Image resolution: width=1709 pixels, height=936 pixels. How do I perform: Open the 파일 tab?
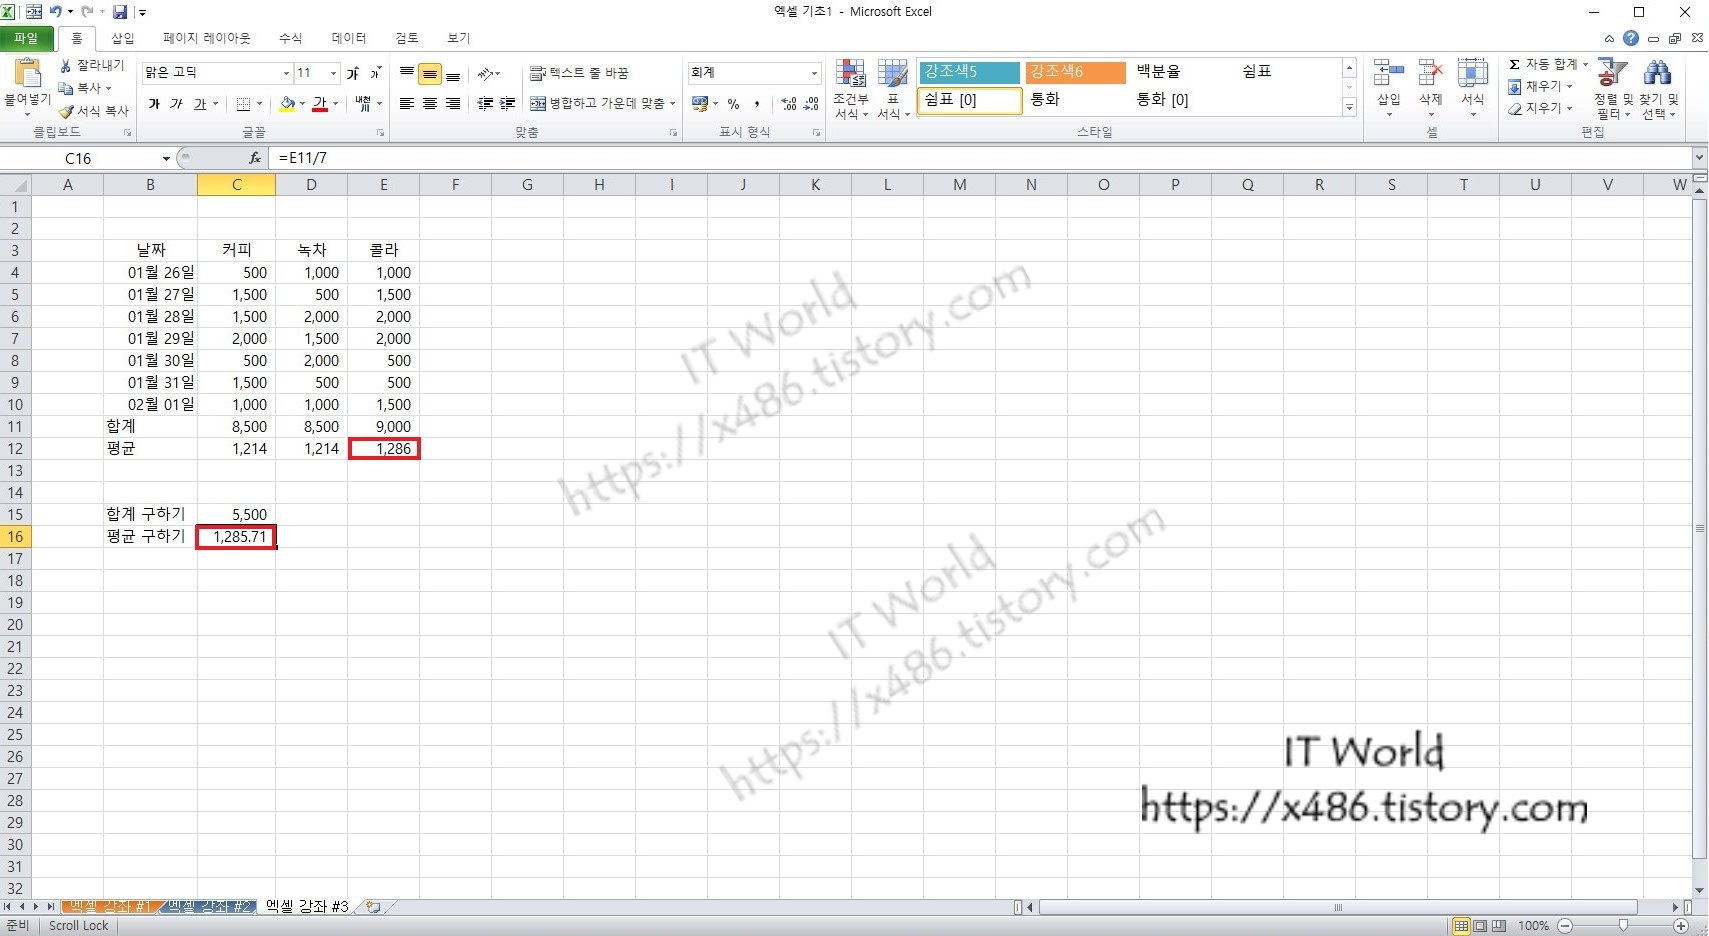coord(26,38)
